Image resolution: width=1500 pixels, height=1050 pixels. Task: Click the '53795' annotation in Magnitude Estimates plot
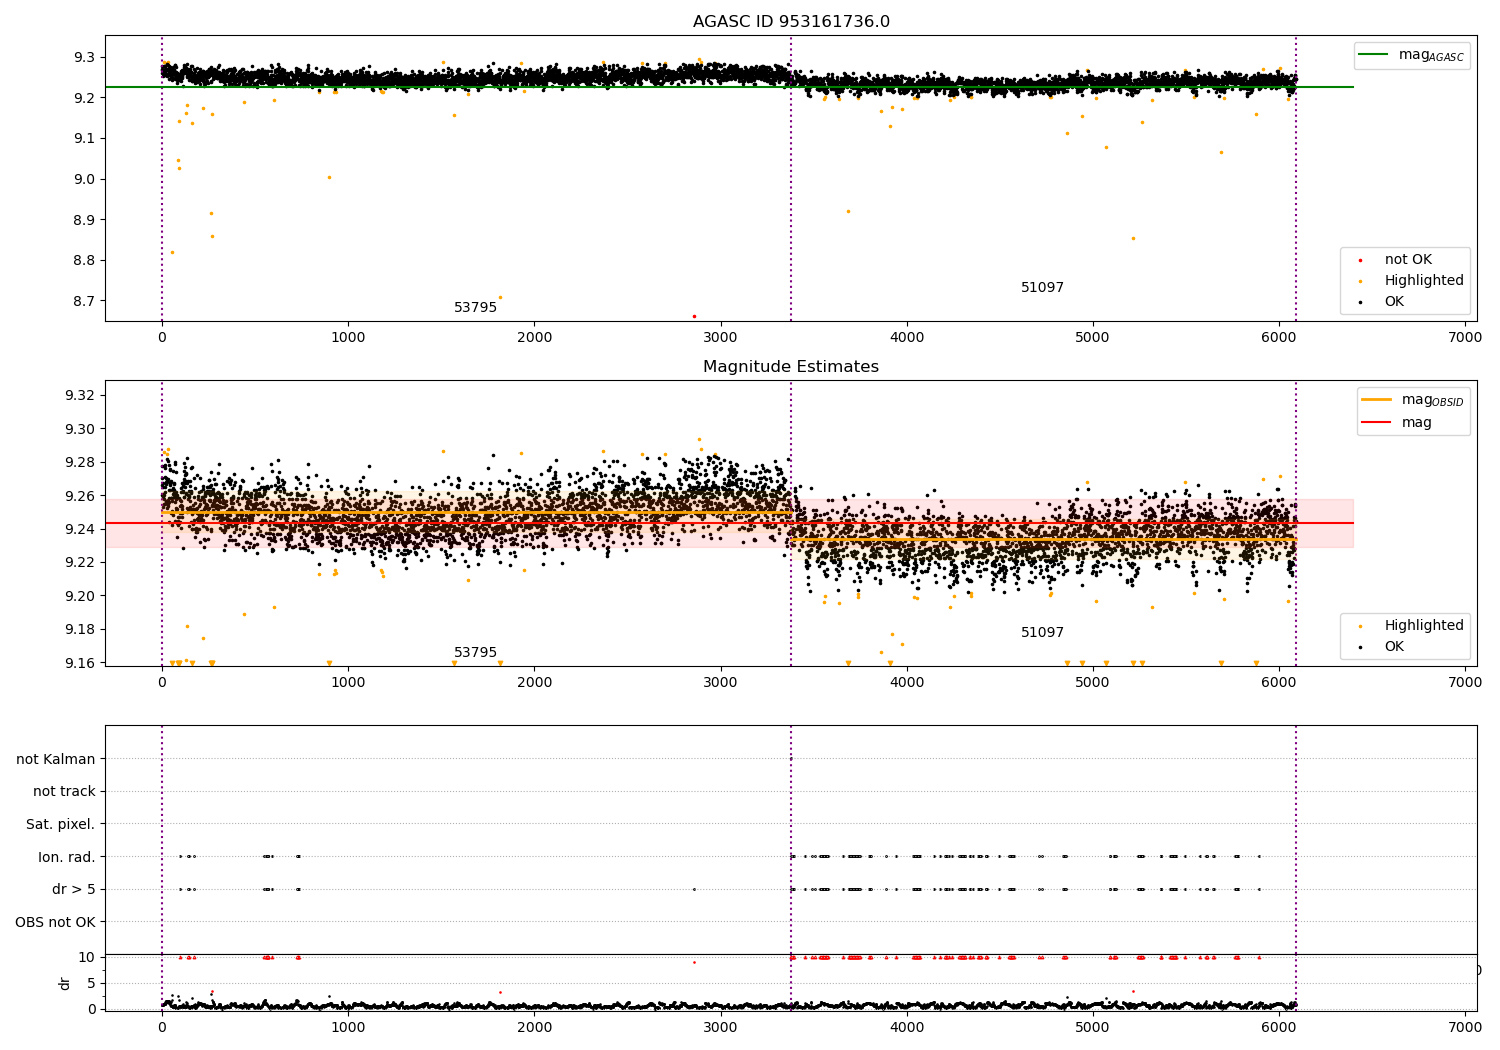tap(475, 653)
